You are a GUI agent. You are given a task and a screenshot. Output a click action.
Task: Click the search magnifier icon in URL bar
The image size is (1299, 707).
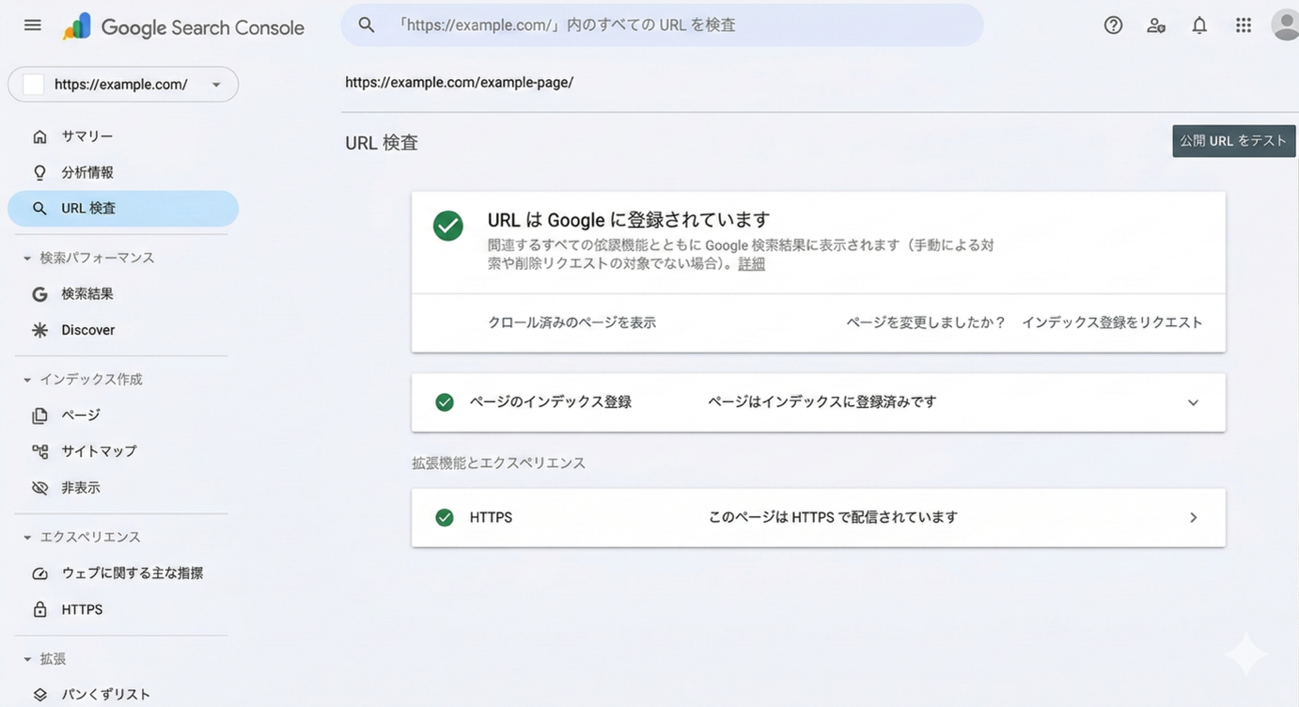[x=367, y=25]
